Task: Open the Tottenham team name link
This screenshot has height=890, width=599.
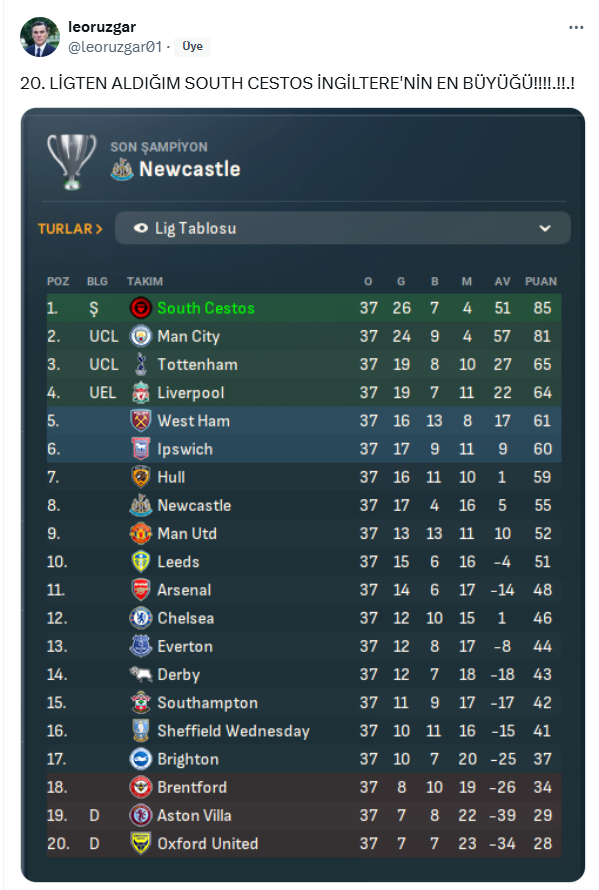Action: pyautogui.click(x=198, y=364)
